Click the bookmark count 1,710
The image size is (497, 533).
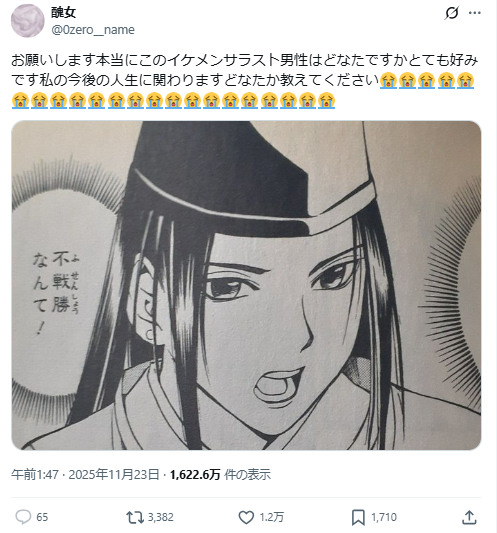[x=384, y=517]
